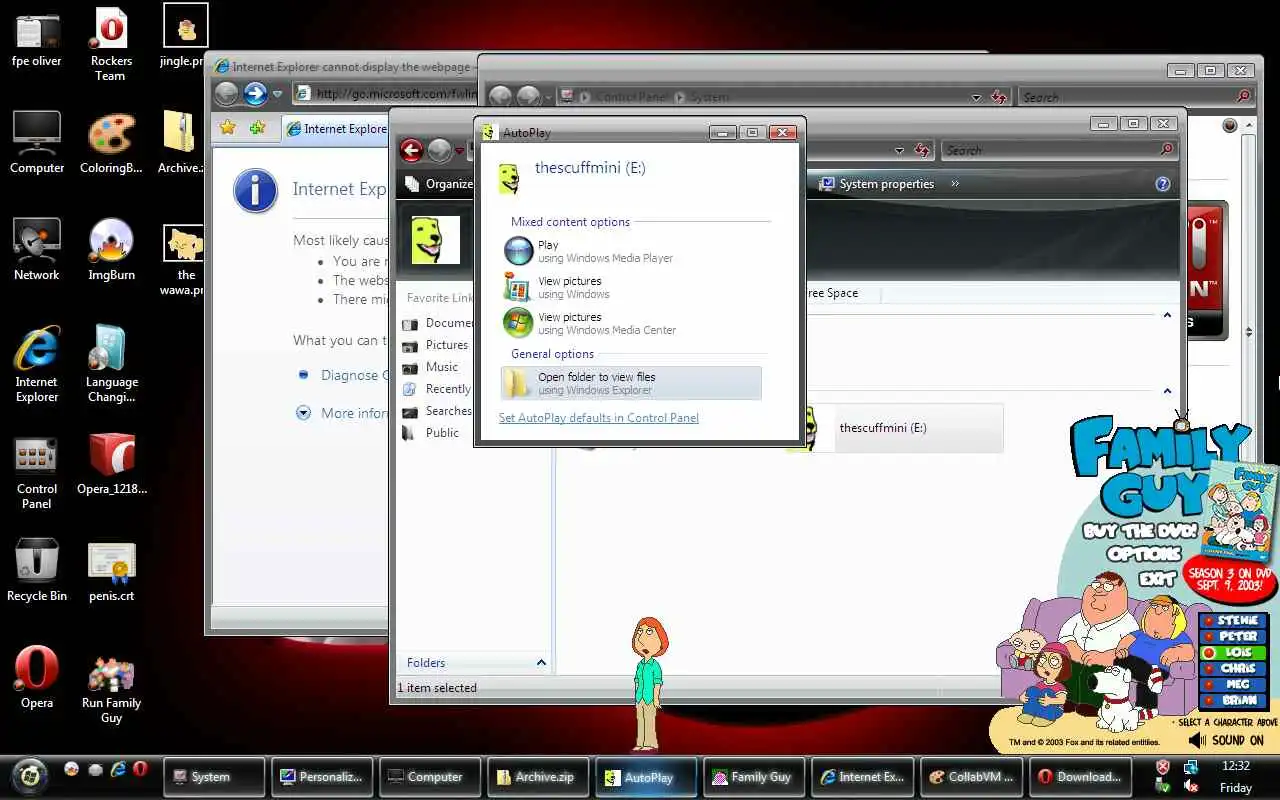Launch ColoringB... desktop icon
Image resolution: width=1280 pixels, height=800 pixels.
(111, 143)
